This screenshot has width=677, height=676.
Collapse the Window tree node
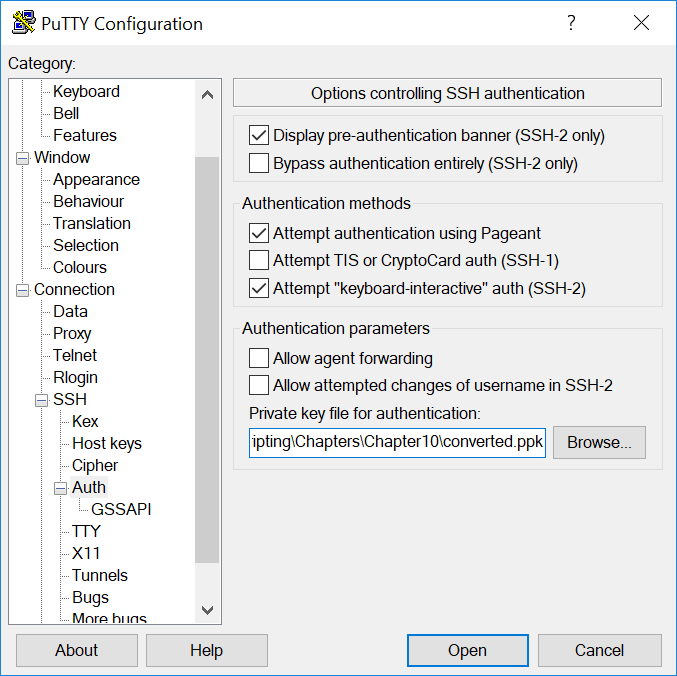point(22,158)
